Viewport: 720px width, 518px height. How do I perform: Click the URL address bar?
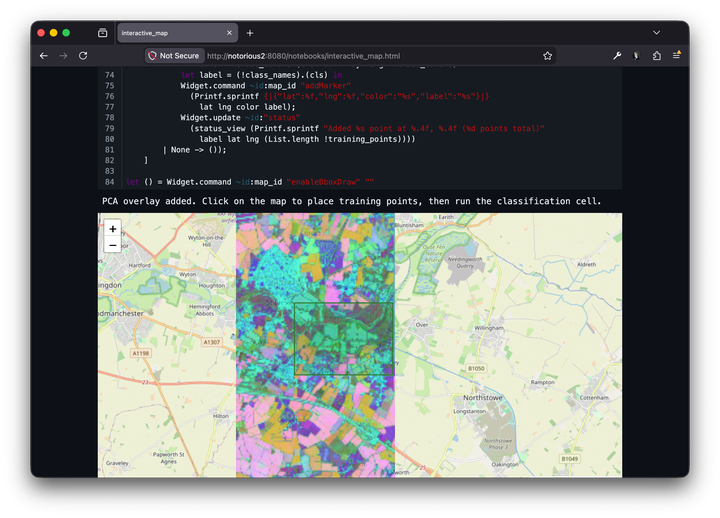pos(370,56)
